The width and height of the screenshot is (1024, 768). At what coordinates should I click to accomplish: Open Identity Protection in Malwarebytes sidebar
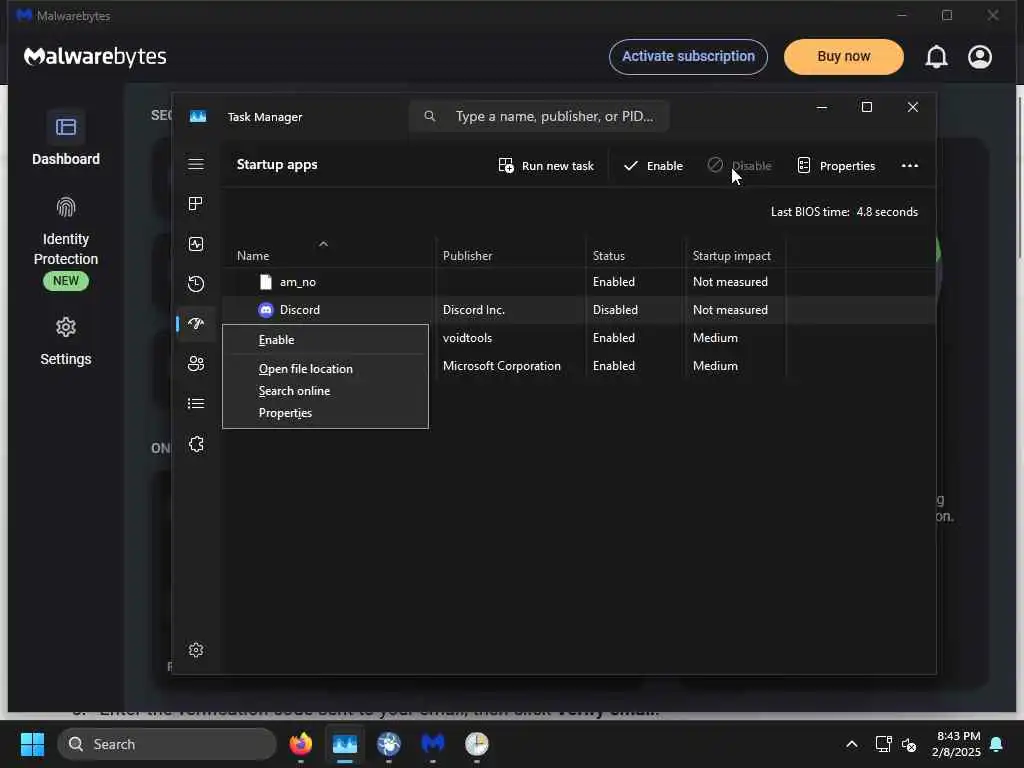[x=66, y=243]
